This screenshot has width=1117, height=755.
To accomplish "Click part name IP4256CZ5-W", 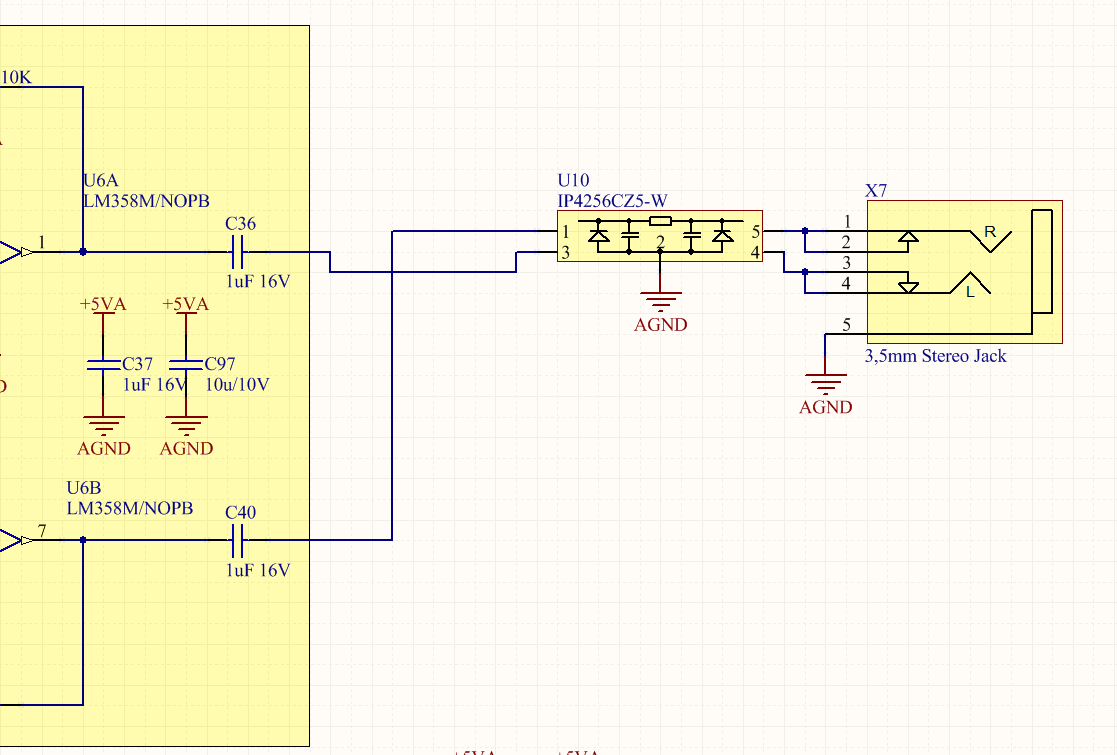I will click(613, 201).
